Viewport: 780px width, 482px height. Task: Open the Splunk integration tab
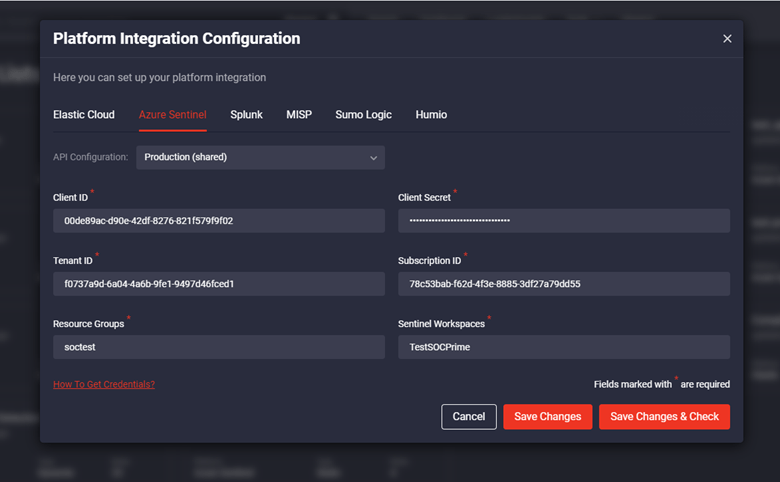pyautogui.click(x=246, y=115)
